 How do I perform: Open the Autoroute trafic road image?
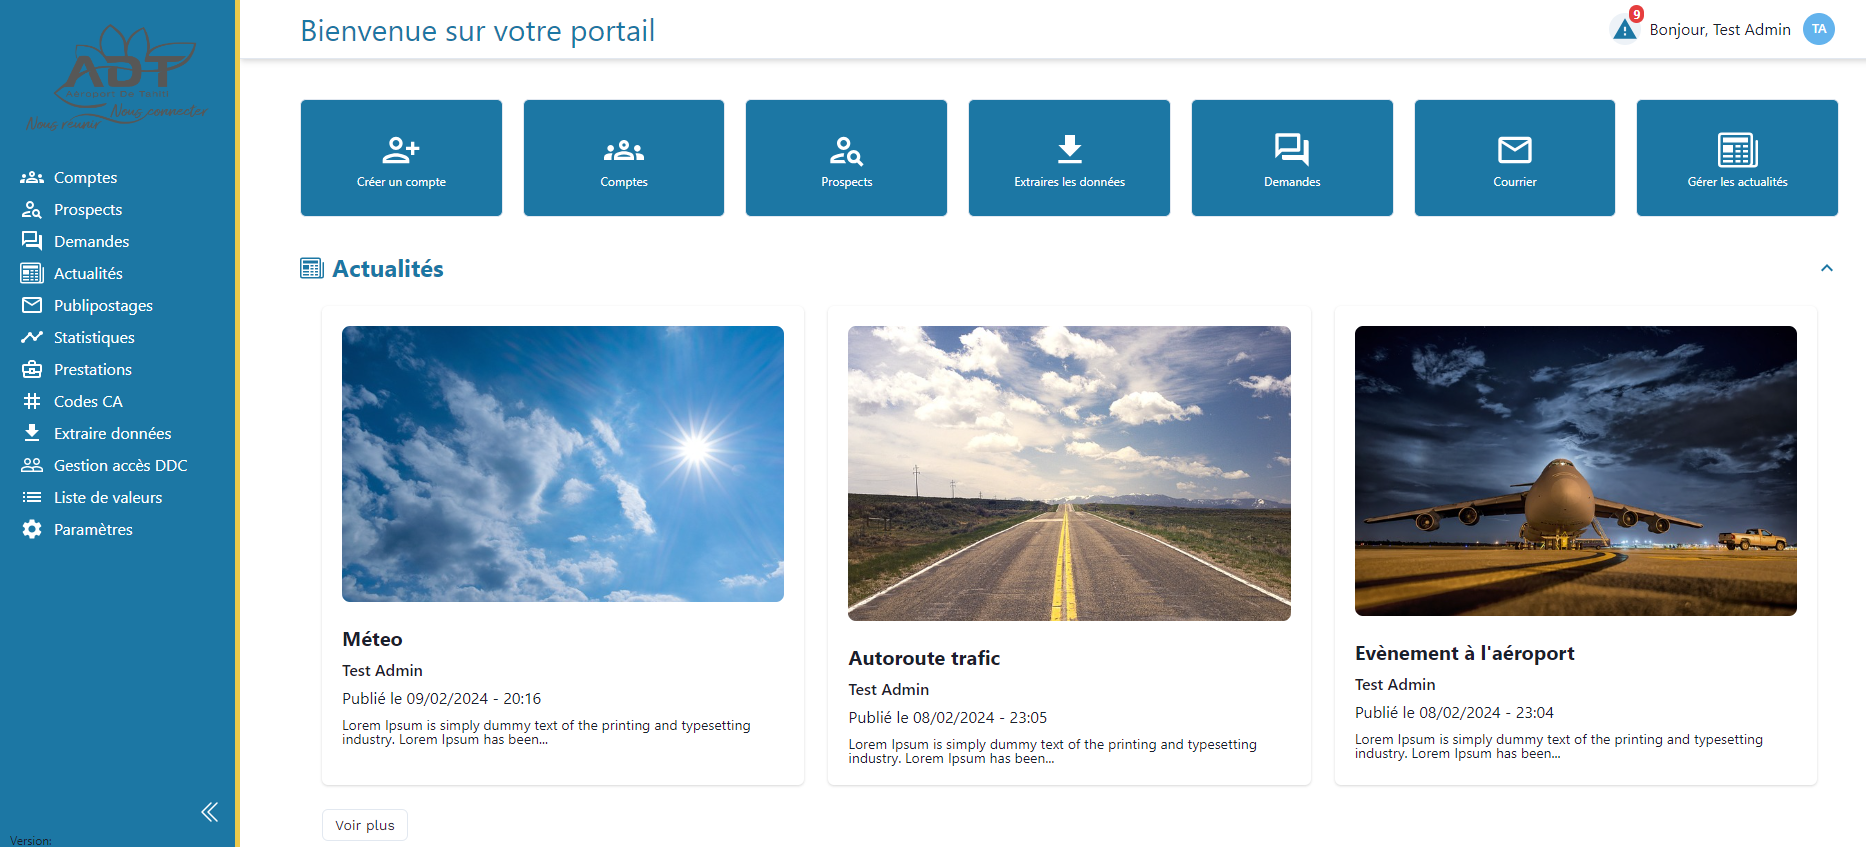1069,473
